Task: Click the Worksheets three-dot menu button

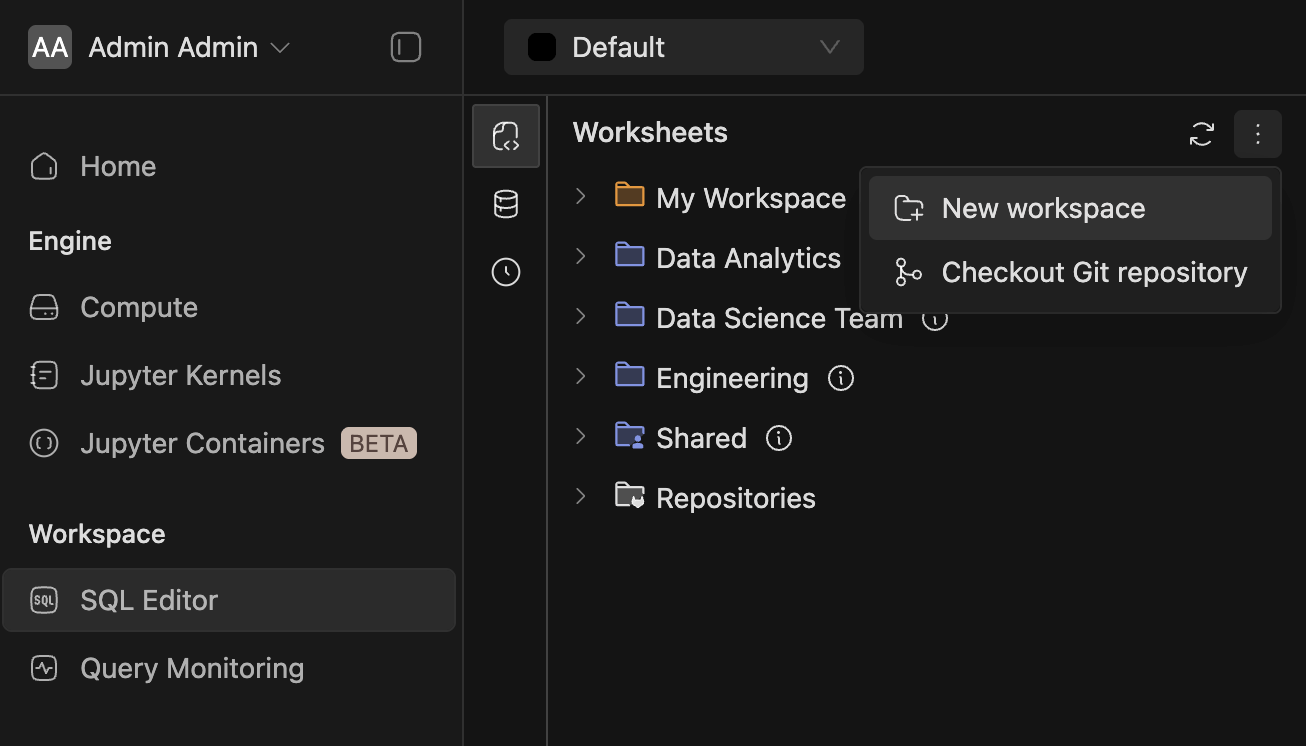Action: 1258,134
